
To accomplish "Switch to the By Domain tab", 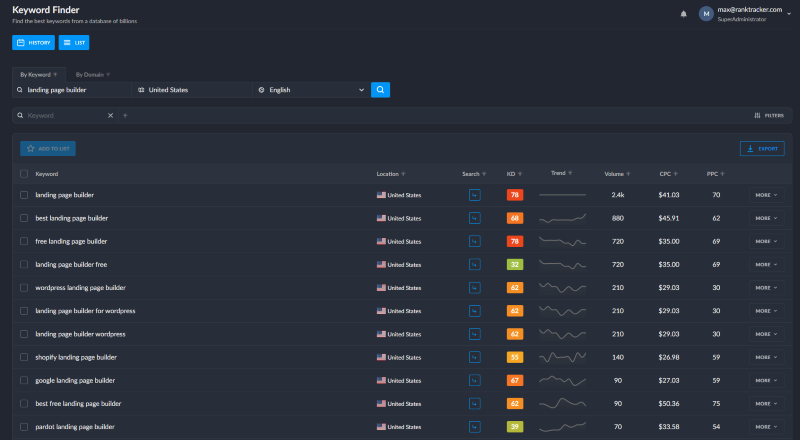I will point(92,75).
